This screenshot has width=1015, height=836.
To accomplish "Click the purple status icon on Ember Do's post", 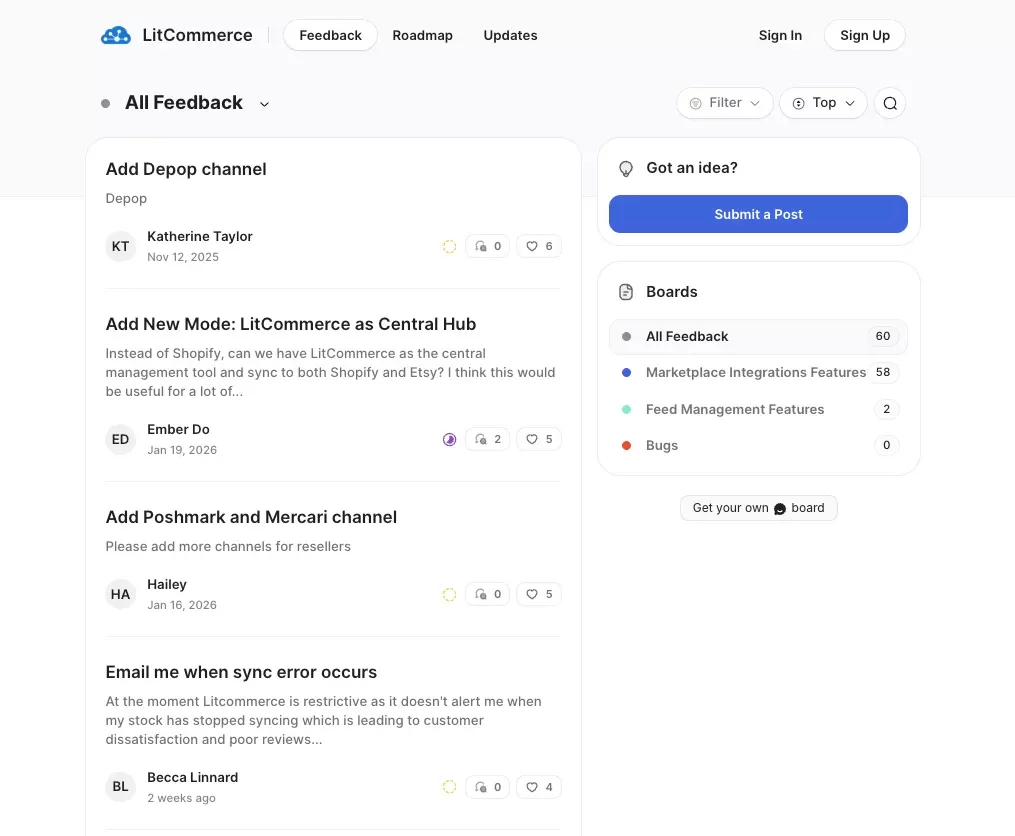I will click(449, 439).
